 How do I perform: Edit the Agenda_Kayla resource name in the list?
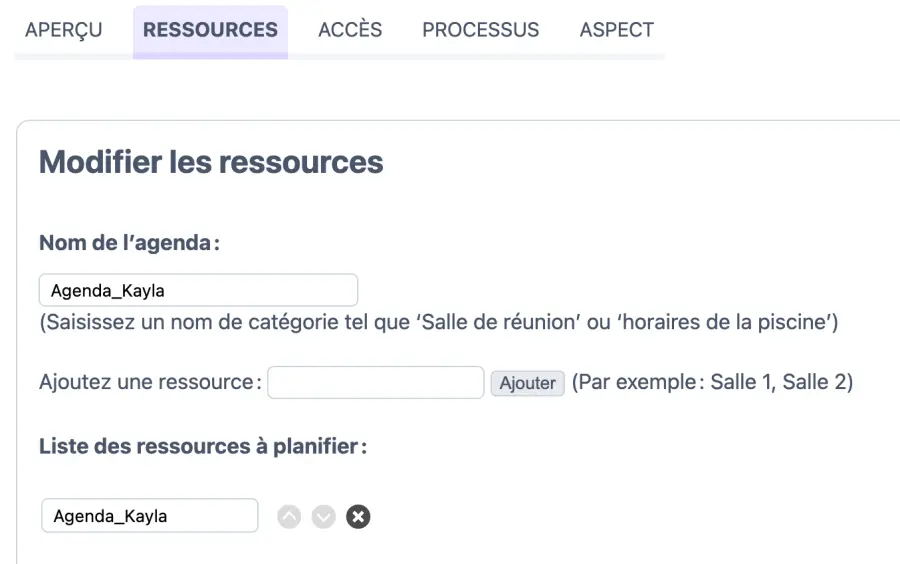coord(150,516)
